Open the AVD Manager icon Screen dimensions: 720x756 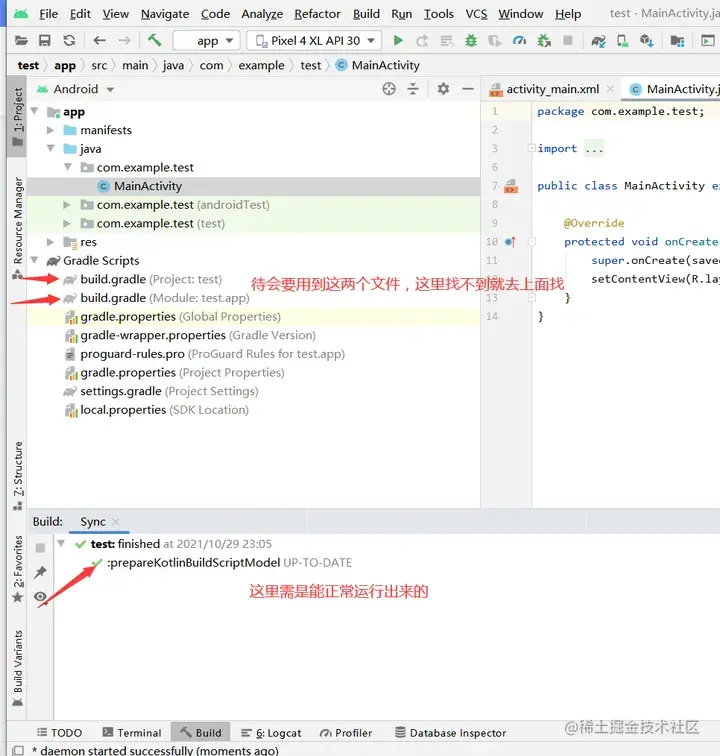point(623,41)
